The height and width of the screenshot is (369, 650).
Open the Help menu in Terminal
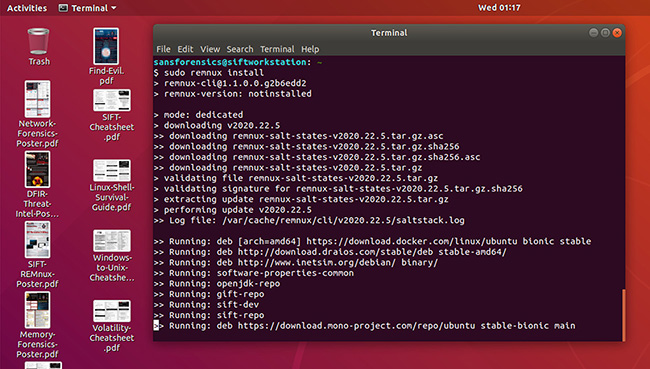[310, 49]
